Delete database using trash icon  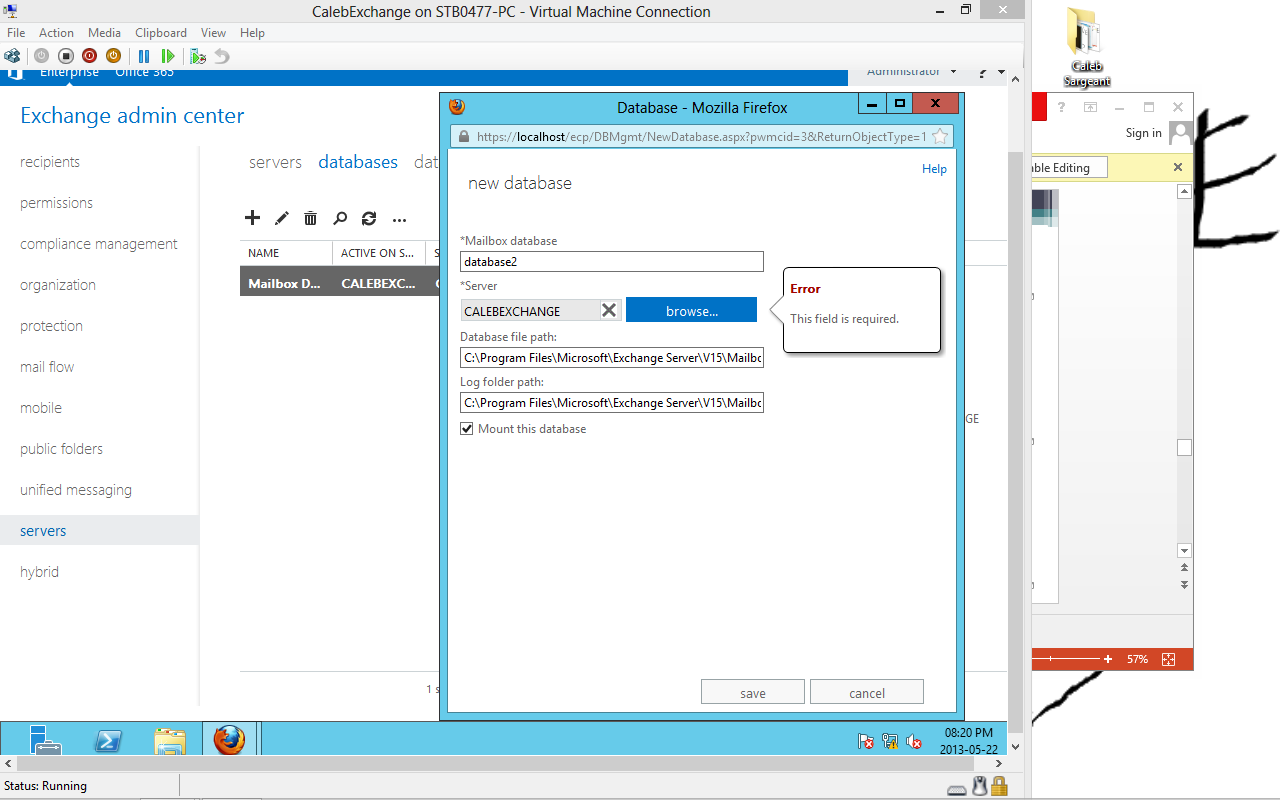tap(311, 218)
